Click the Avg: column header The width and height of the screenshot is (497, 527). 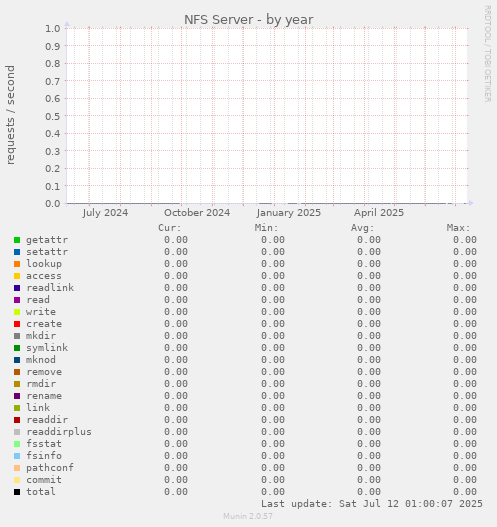tap(362, 228)
